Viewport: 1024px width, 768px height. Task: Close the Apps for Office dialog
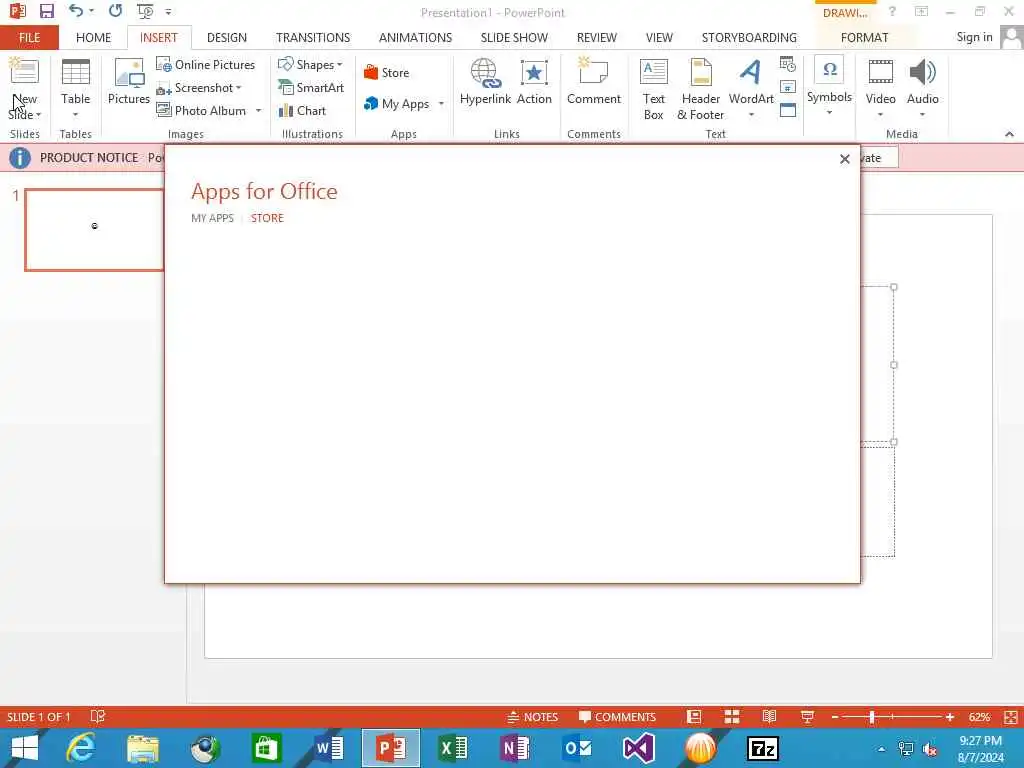pos(844,159)
